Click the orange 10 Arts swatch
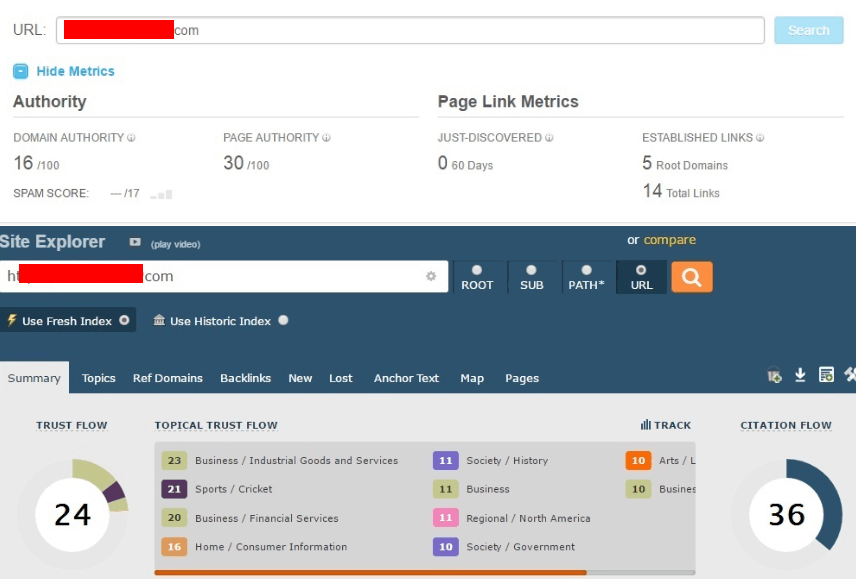The width and height of the screenshot is (856, 579). (x=638, y=460)
